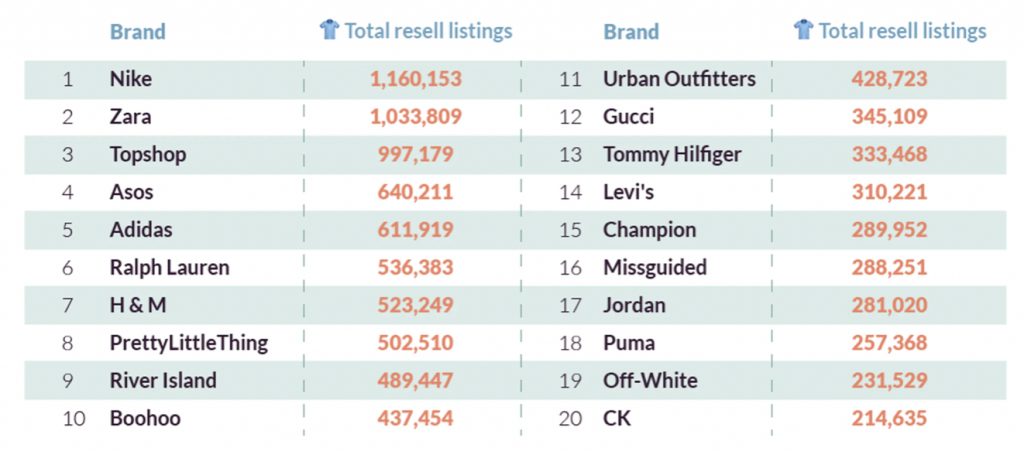Select the Zara row label
Screen dimensions: 1024x455
click(130, 118)
